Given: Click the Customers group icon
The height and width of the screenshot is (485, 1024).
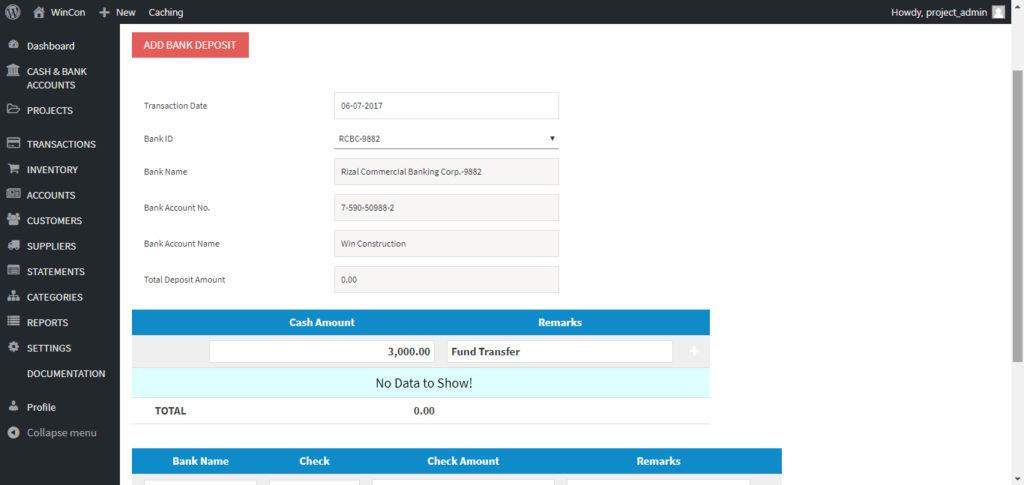Looking at the screenshot, I should 13,220.
